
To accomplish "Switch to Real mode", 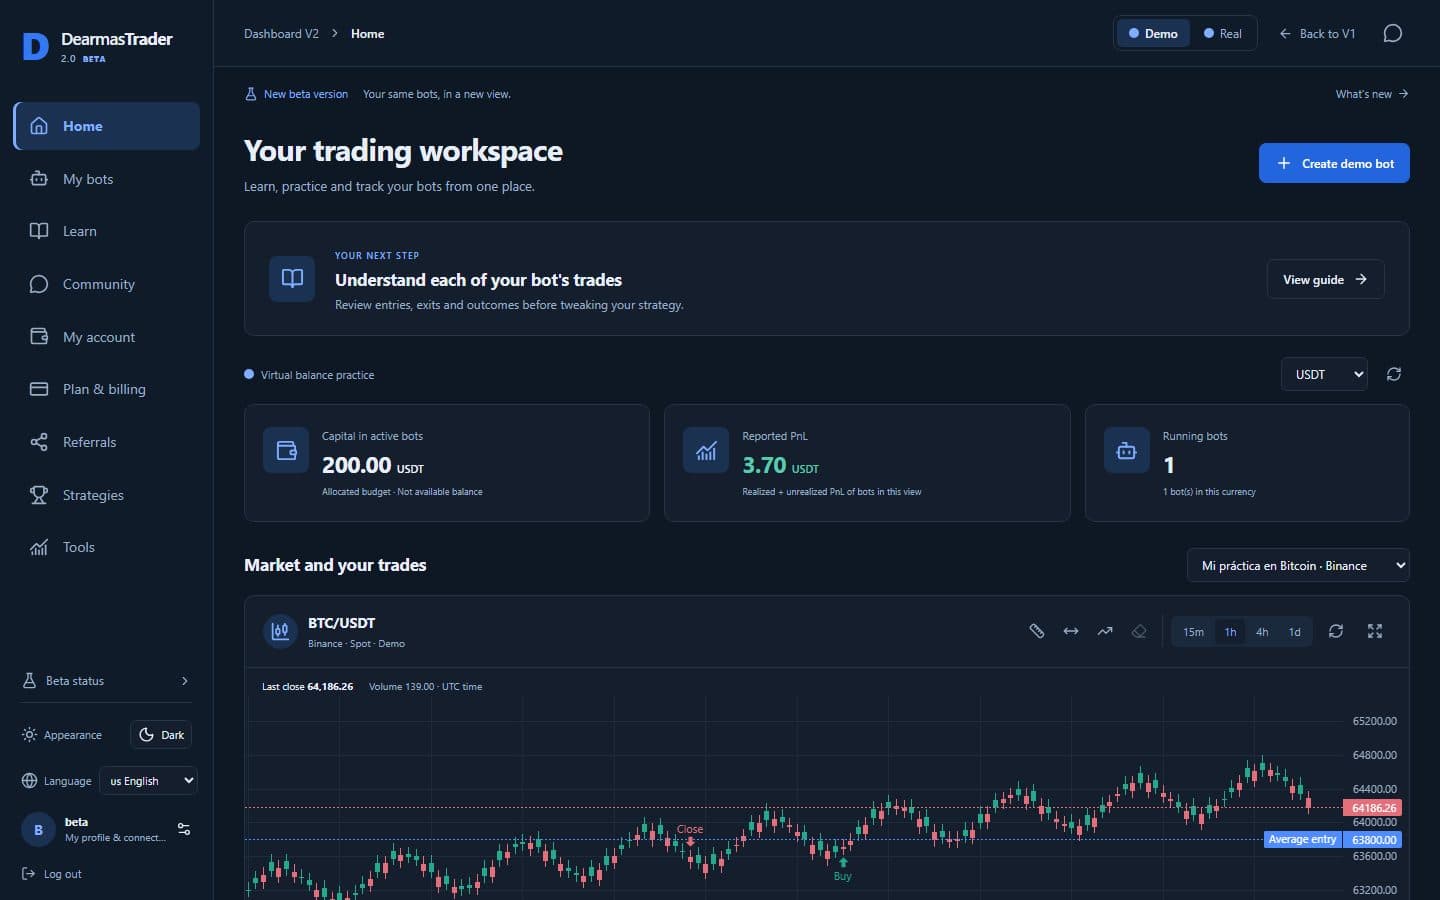I will tap(1223, 34).
